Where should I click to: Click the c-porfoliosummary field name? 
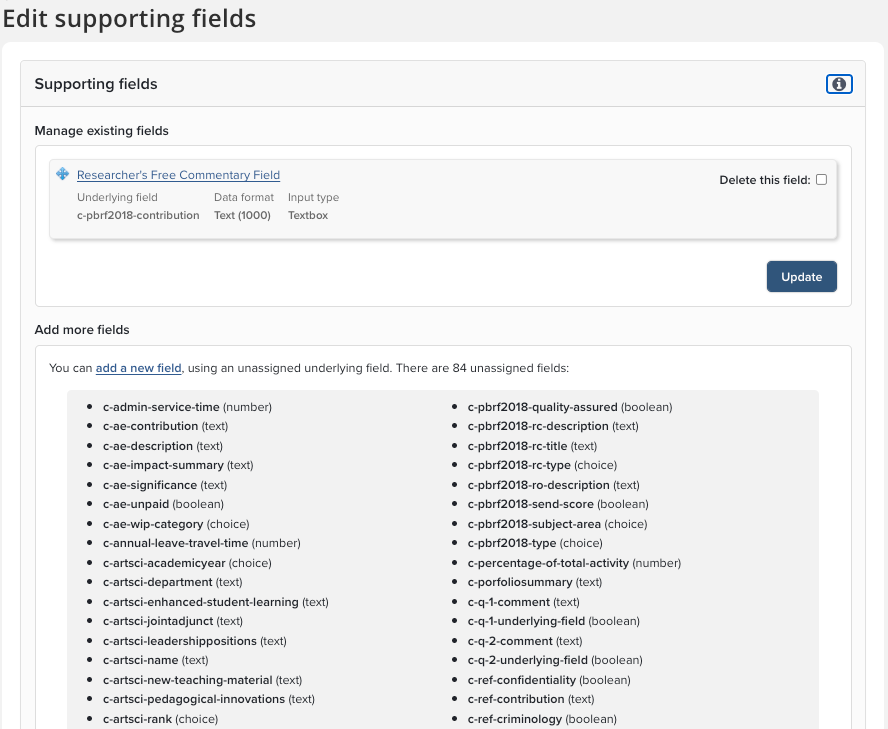coord(520,582)
